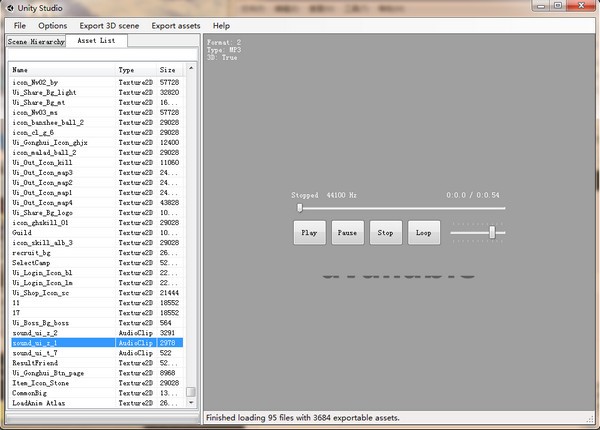The width and height of the screenshot is (600, 430).
Task: Open the Export assets menu
Action: (176, 26)
